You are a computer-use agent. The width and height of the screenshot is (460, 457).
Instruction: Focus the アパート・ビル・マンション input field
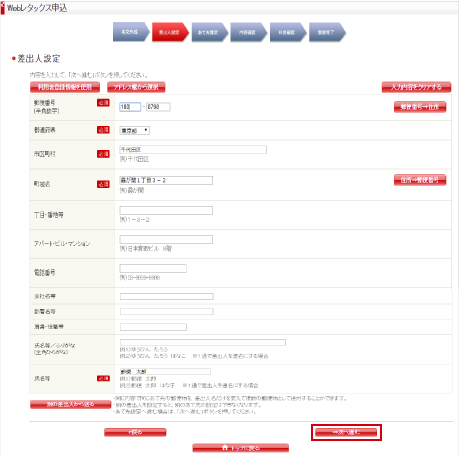click(166, 239)
